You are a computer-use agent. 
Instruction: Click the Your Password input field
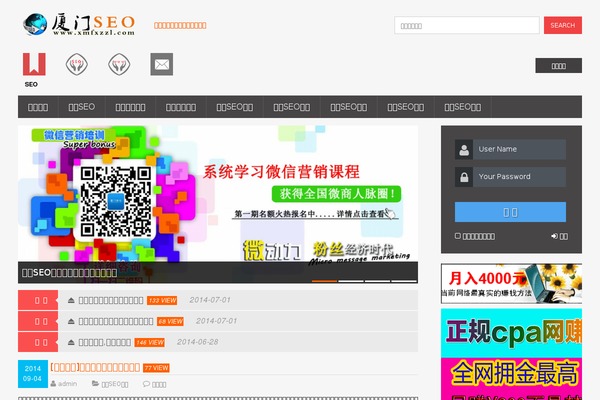point(519,177)
